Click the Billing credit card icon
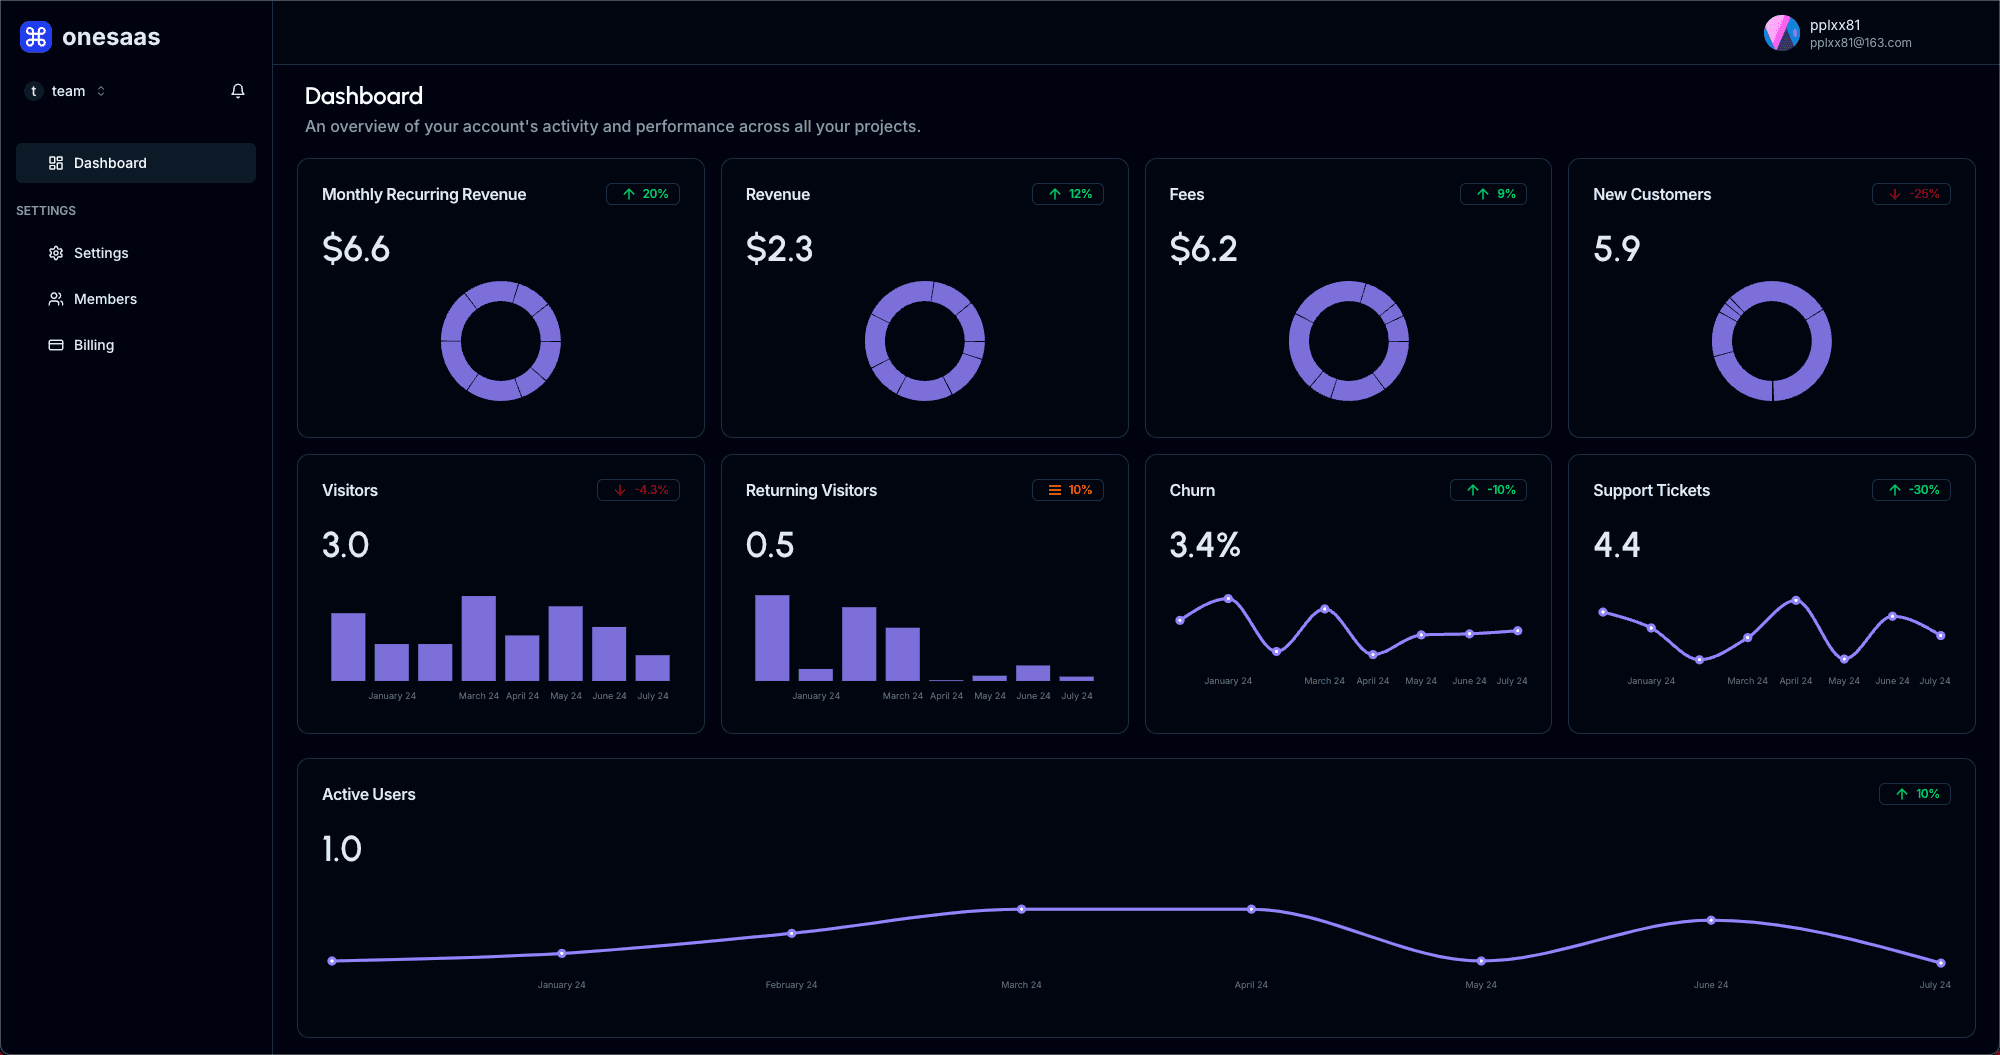2000x1055 pixels. click(x=56, y=345)
